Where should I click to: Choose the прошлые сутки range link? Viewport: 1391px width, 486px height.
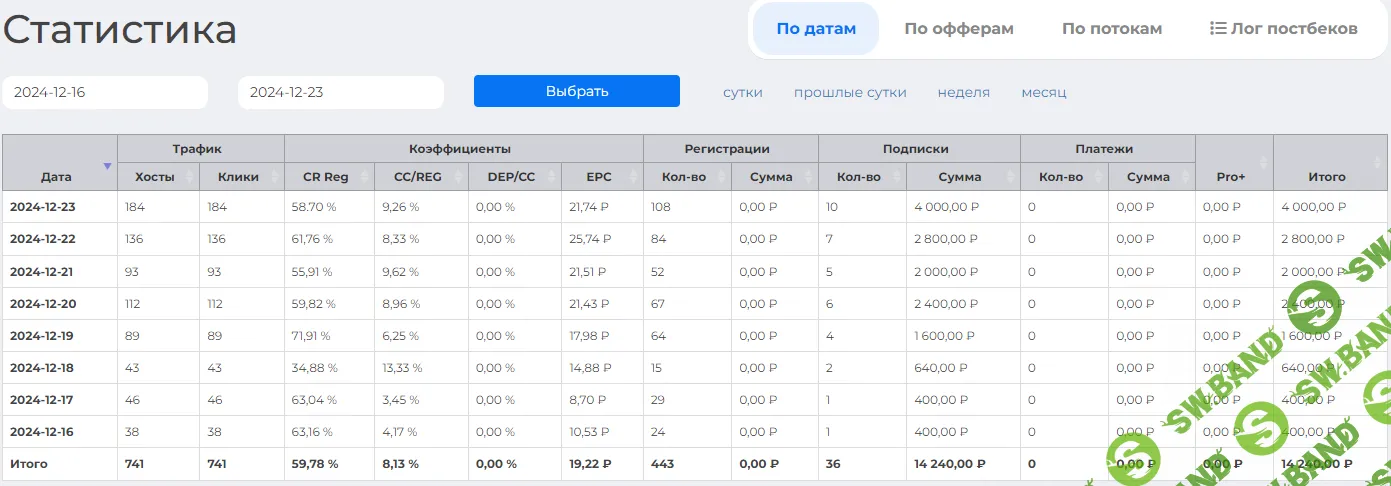[x=850, y=92]
